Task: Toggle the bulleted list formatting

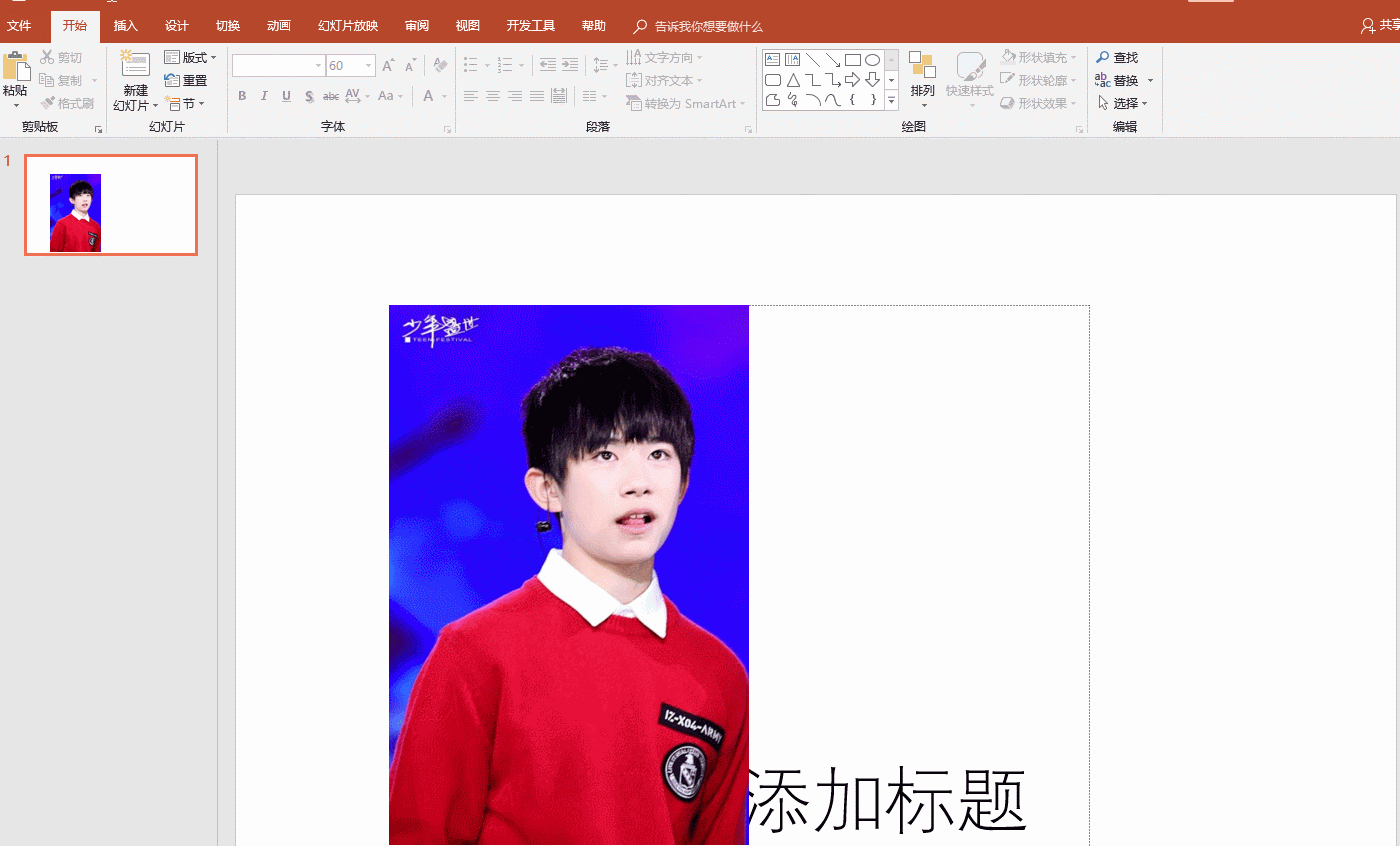Action: click(x=471, y=62)
